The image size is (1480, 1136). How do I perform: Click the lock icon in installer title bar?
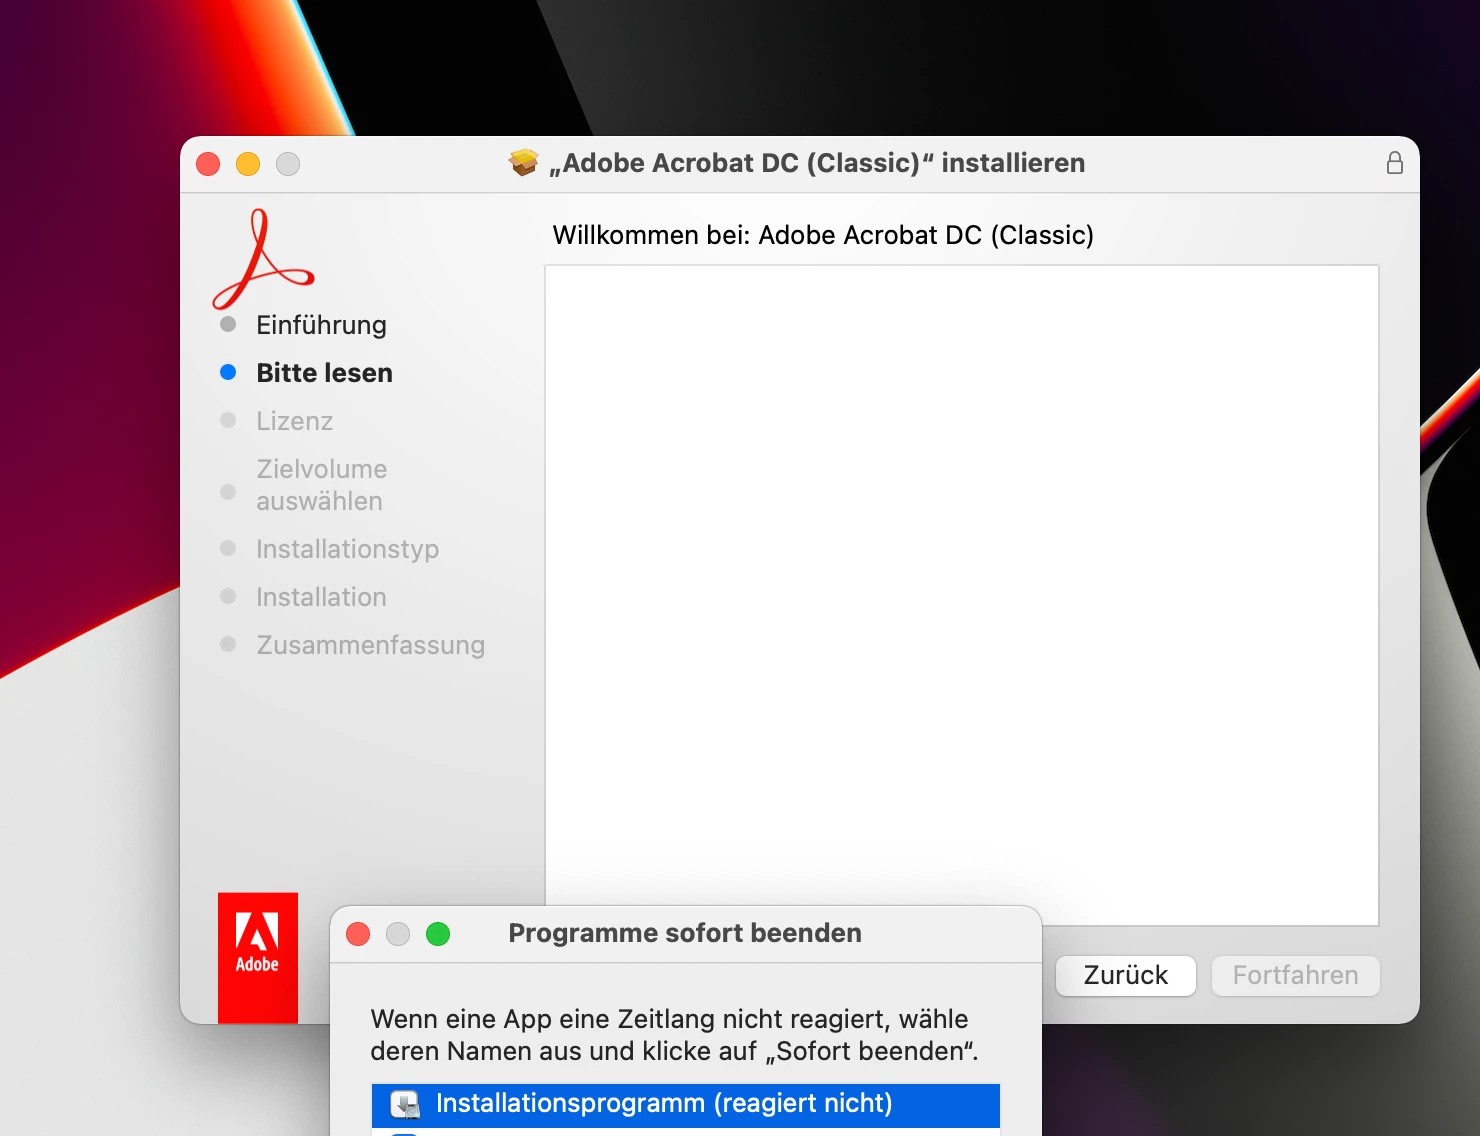pos(1394,163)
